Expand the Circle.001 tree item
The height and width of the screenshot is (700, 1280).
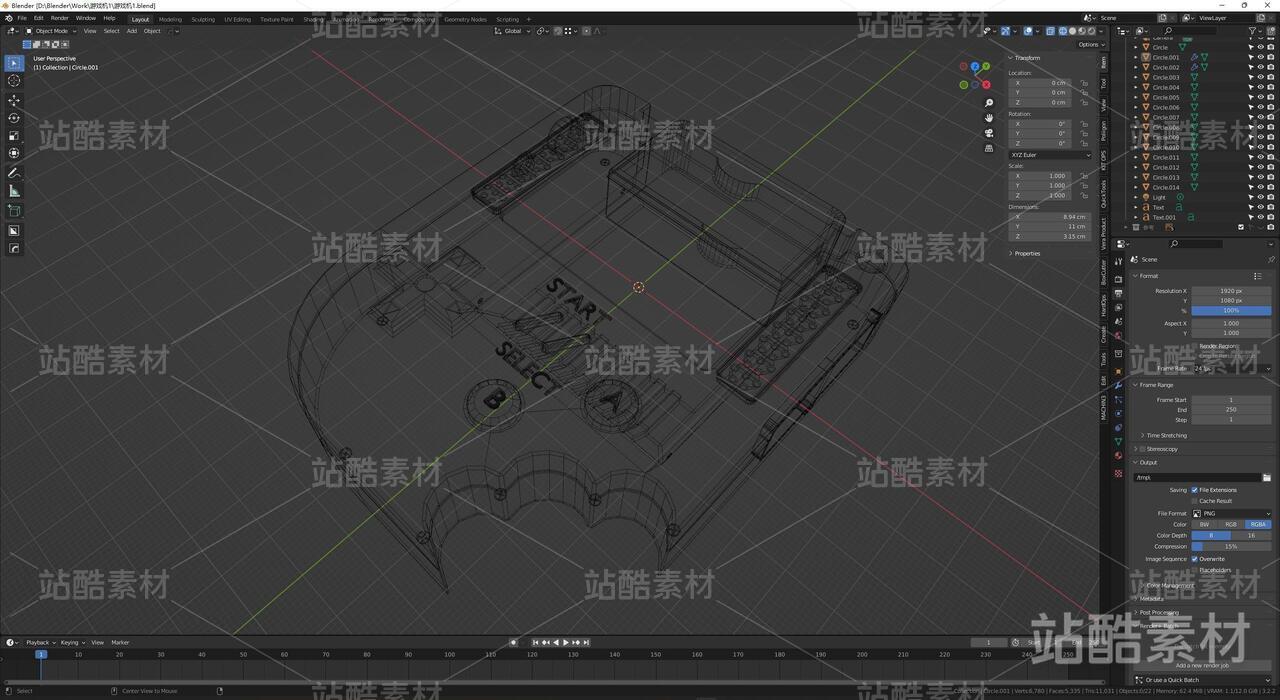coord(1135,57)
